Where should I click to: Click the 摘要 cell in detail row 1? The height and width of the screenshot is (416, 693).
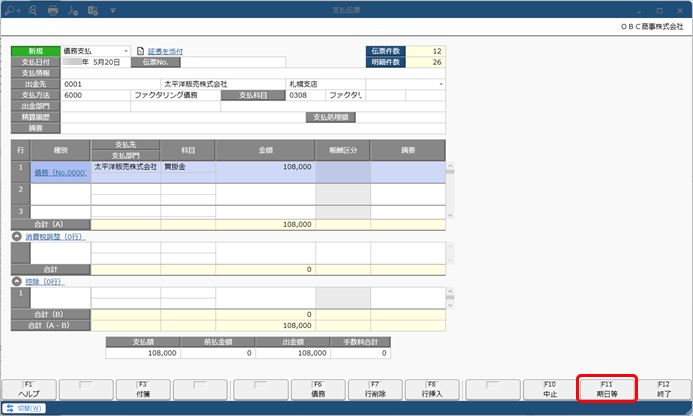pos(408,172)
